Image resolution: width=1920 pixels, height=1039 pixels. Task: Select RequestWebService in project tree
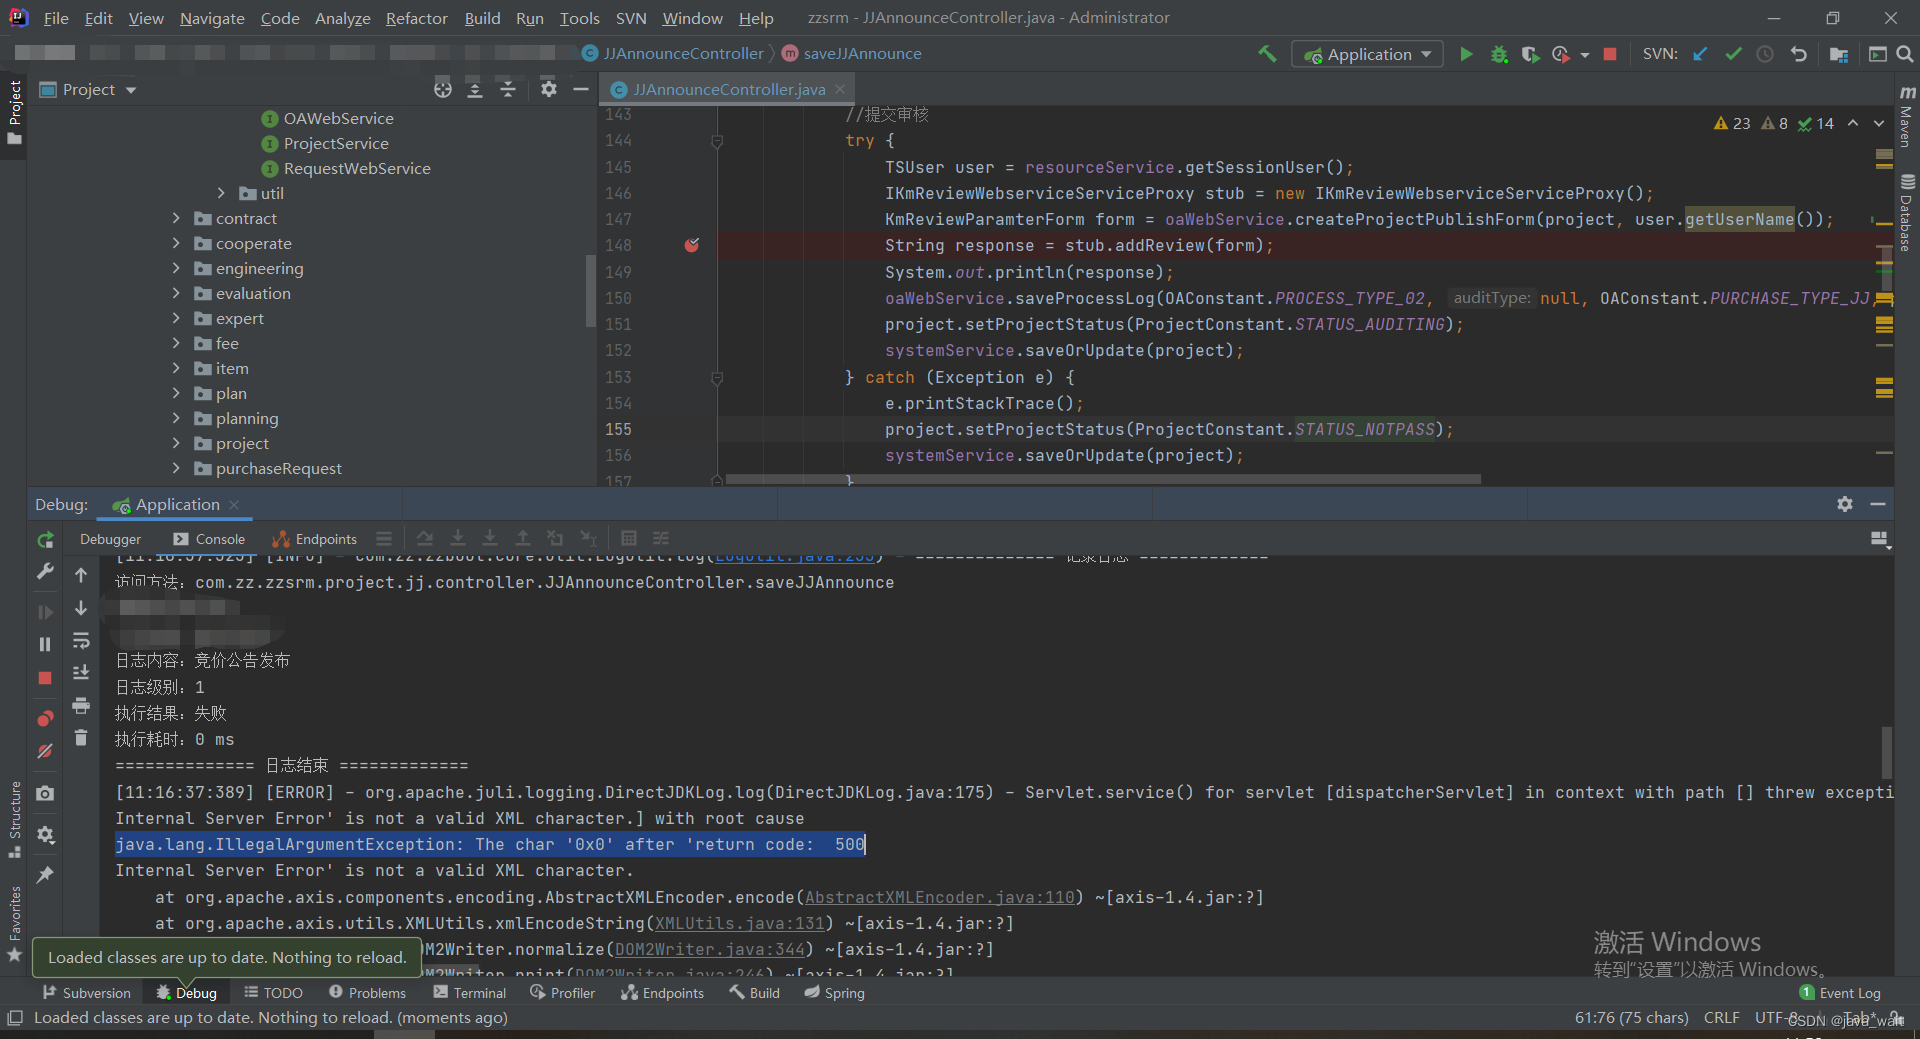pyautogui.click(x=357, y=168)
